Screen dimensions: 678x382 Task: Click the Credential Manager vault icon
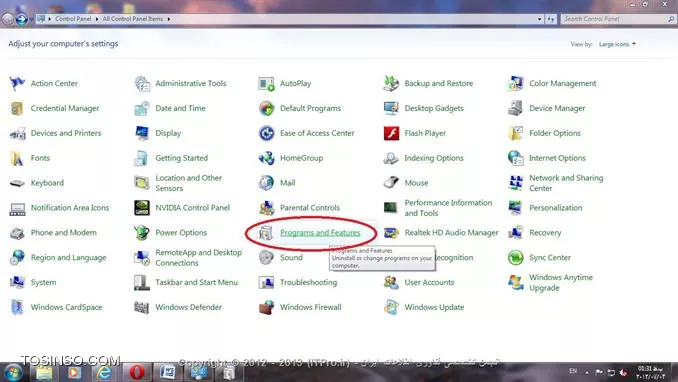pyautogui.click(x=17, y=108)
